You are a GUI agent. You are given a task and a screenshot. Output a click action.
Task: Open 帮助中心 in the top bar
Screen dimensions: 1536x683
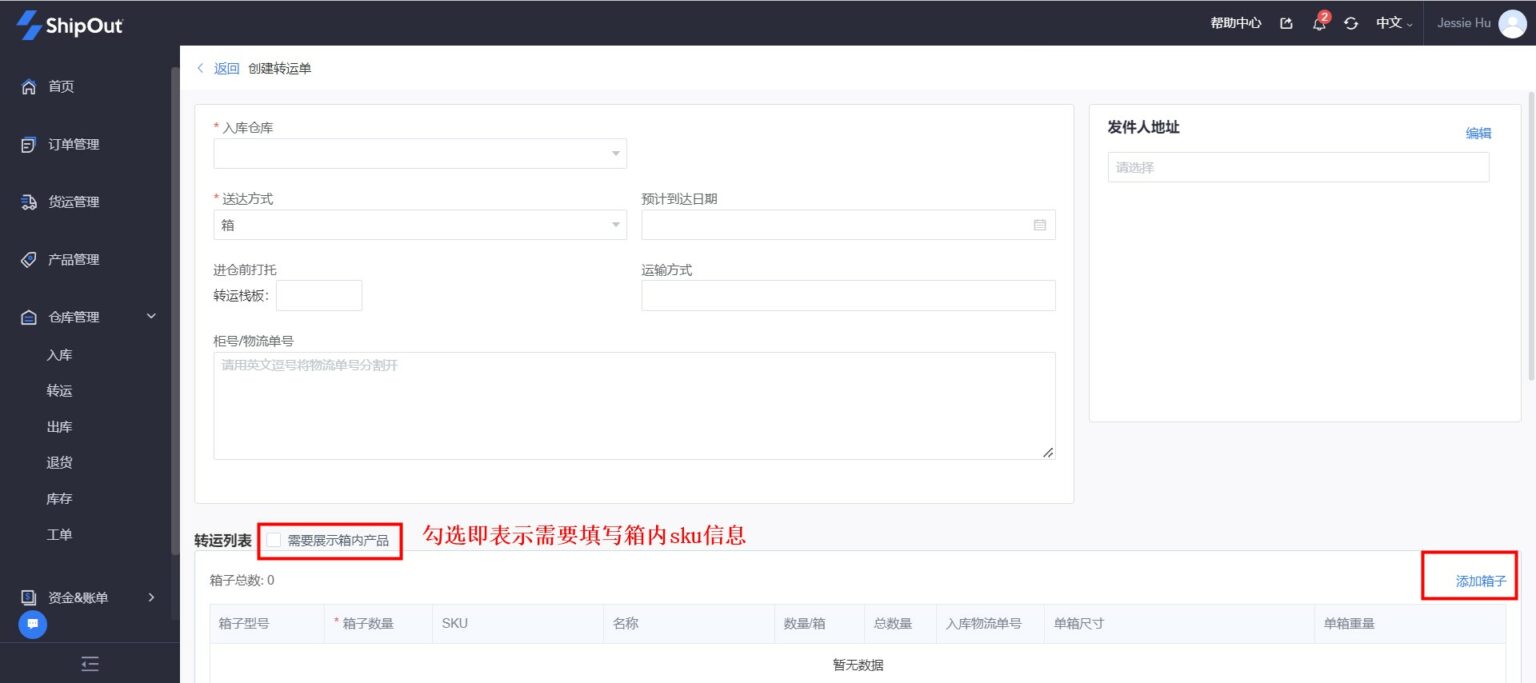point(1236,22)
